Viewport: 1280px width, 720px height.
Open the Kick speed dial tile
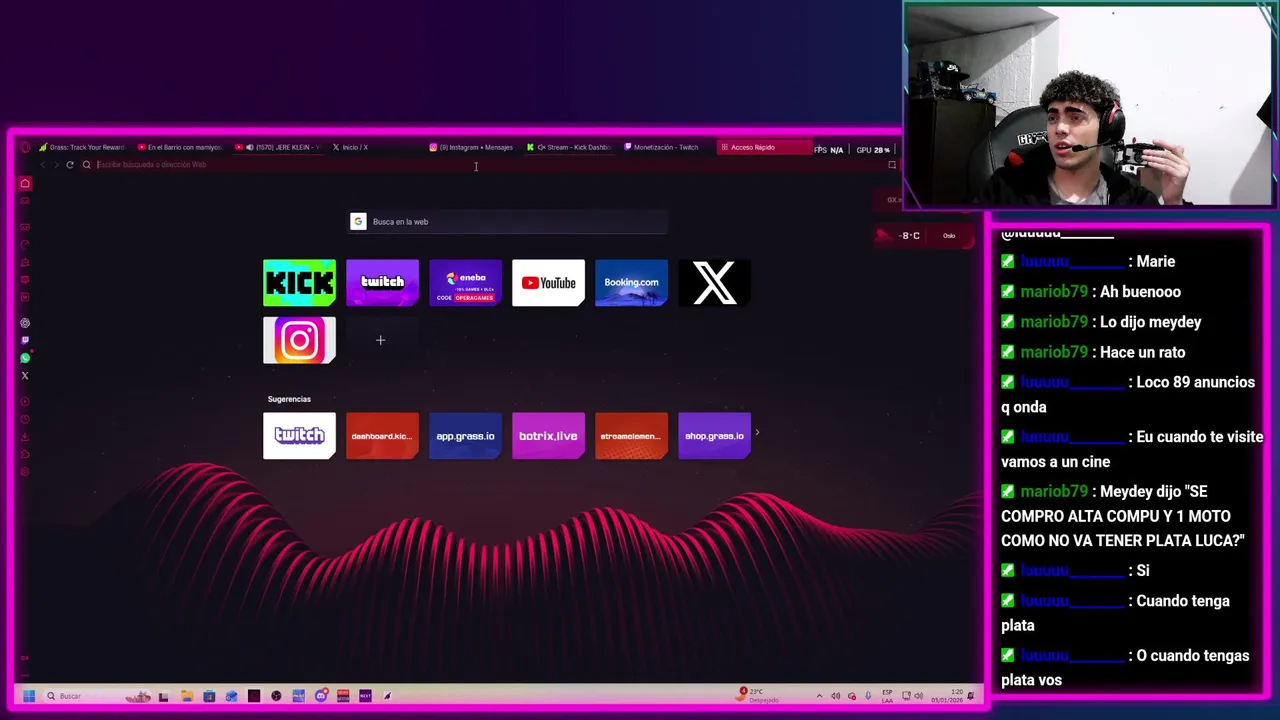(x=299, y=283)
